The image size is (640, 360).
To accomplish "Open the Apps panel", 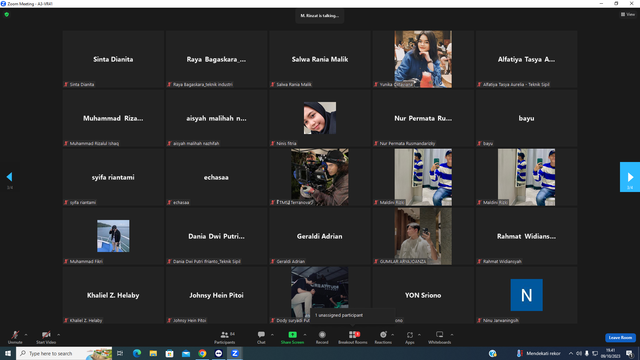I will click(410, 337).
